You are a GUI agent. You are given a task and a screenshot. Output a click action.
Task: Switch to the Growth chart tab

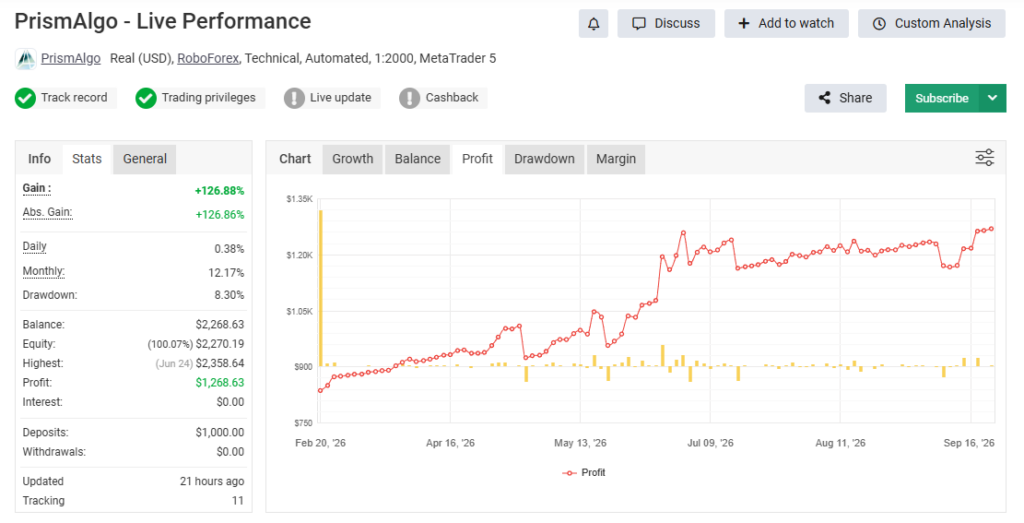pyautogui.click(x=353, y=159)
